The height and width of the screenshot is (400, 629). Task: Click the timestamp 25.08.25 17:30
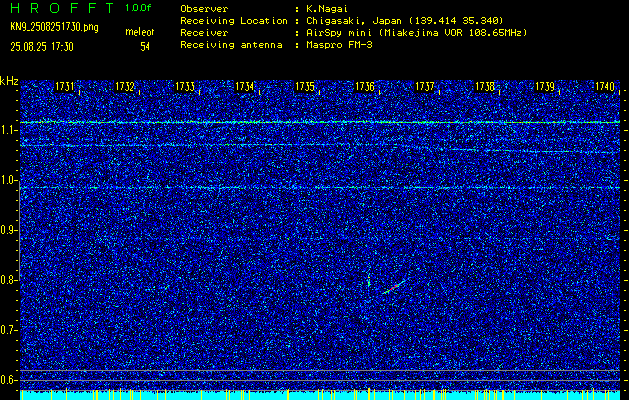(42, 47)
